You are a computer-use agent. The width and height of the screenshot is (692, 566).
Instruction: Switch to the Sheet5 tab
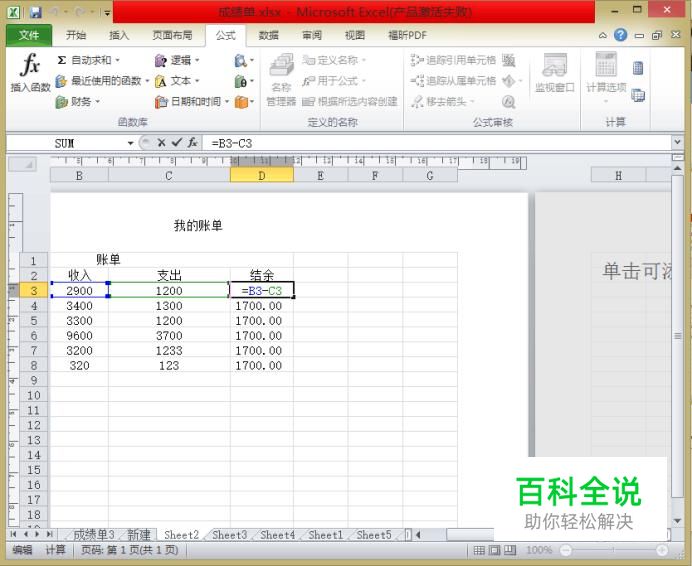click(x=374, y=535)
